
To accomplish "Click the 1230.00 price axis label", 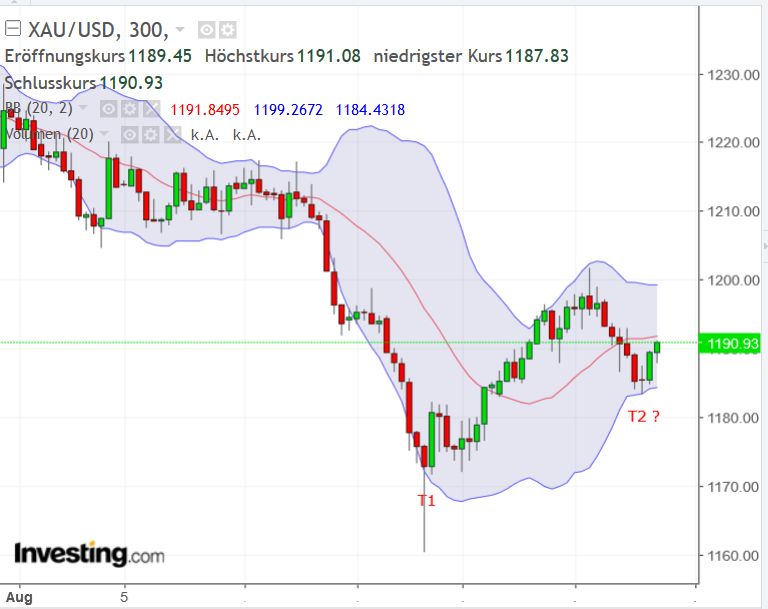I will (733, 75).
